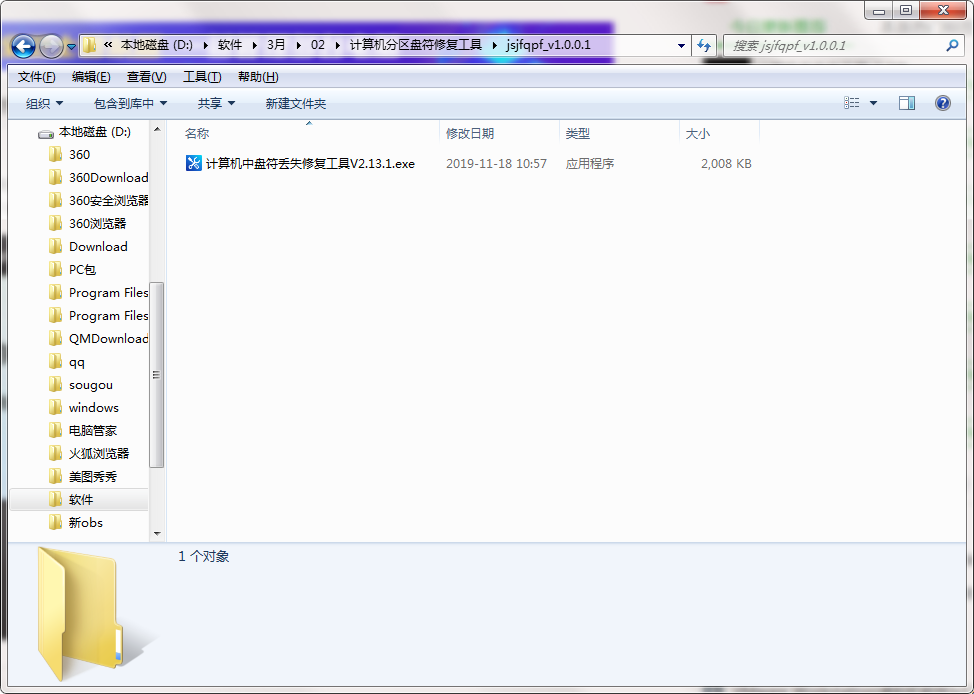974x694 pixels.
Task: Click the folder icon in address bar
Action: coord(90,45)
